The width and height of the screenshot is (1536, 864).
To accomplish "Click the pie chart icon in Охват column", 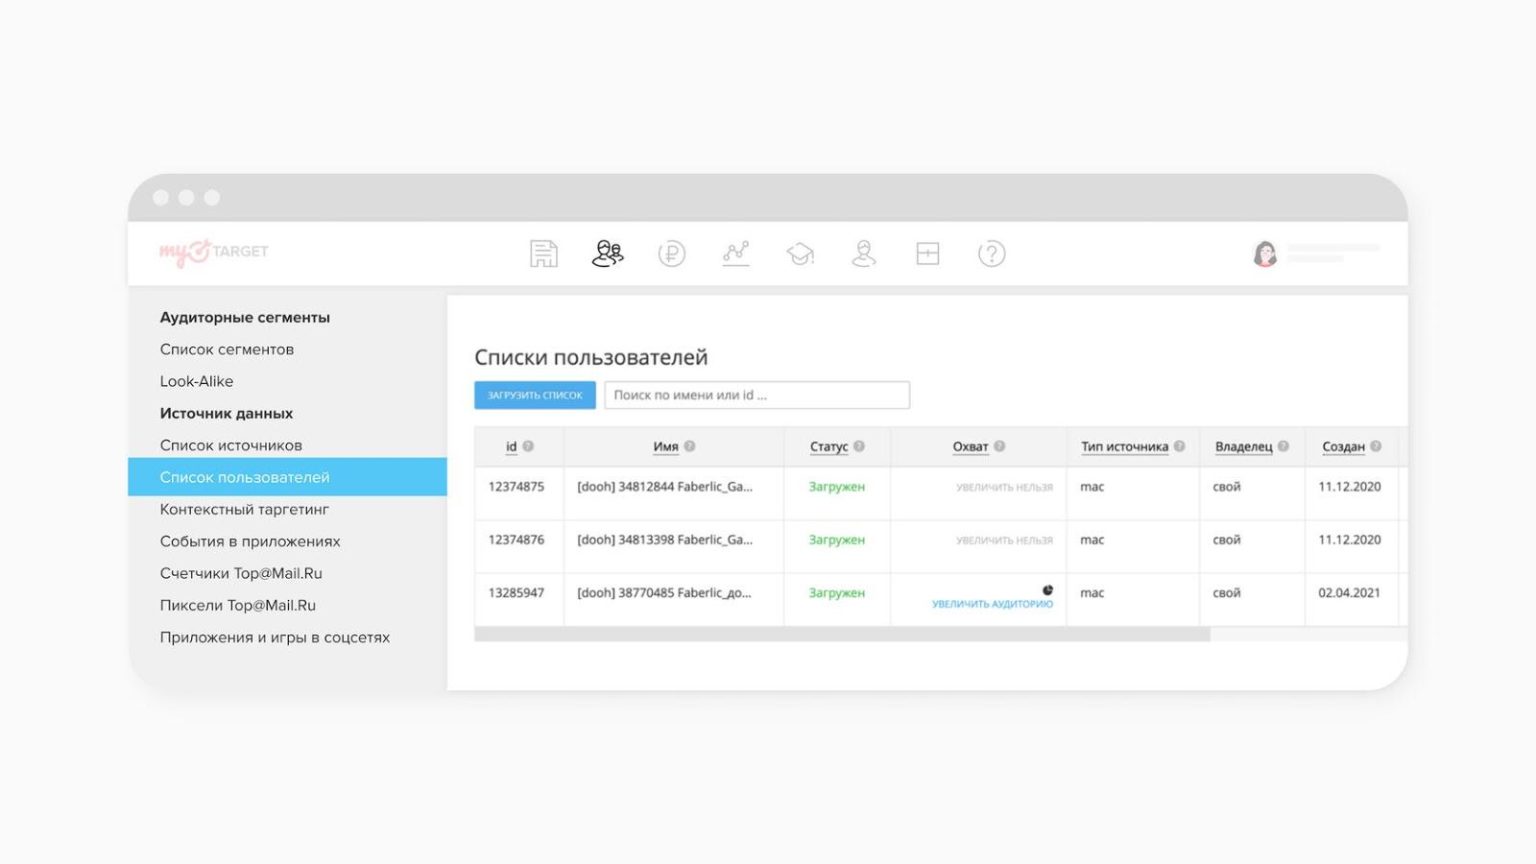I will [1047, 590].
